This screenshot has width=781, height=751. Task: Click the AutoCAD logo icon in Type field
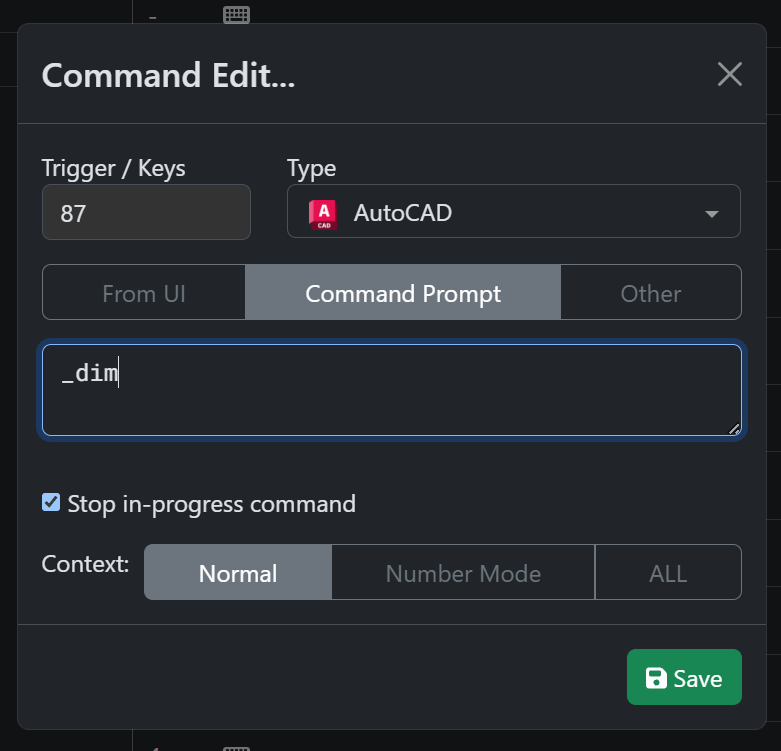(x=322, y=214)
